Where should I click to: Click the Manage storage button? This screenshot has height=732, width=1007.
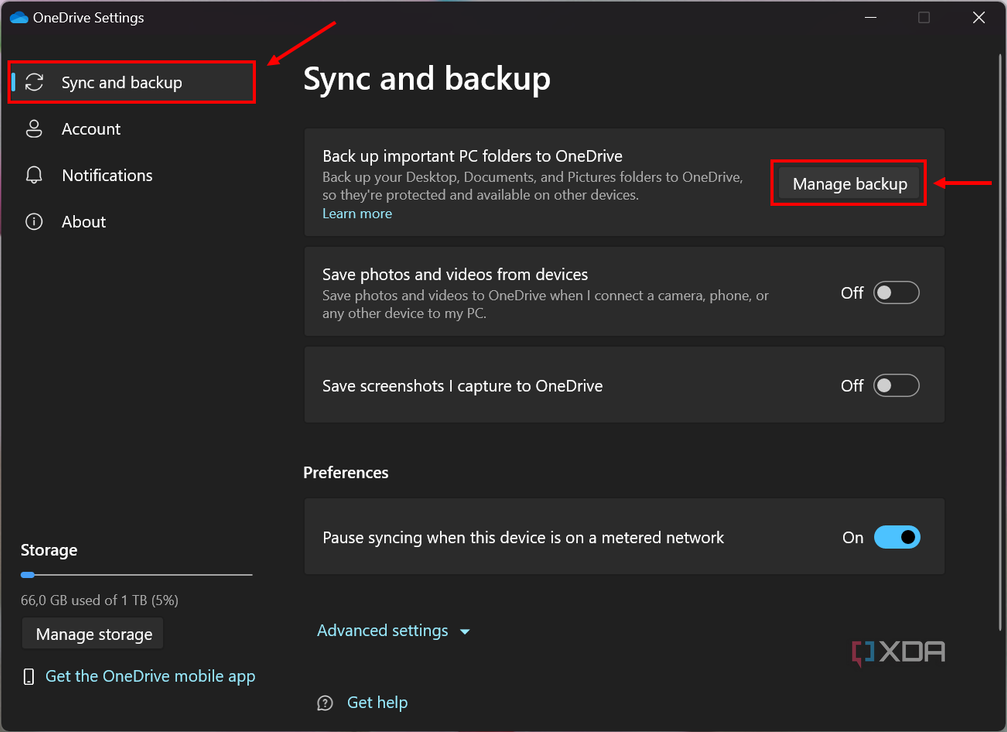pos(92,633)
